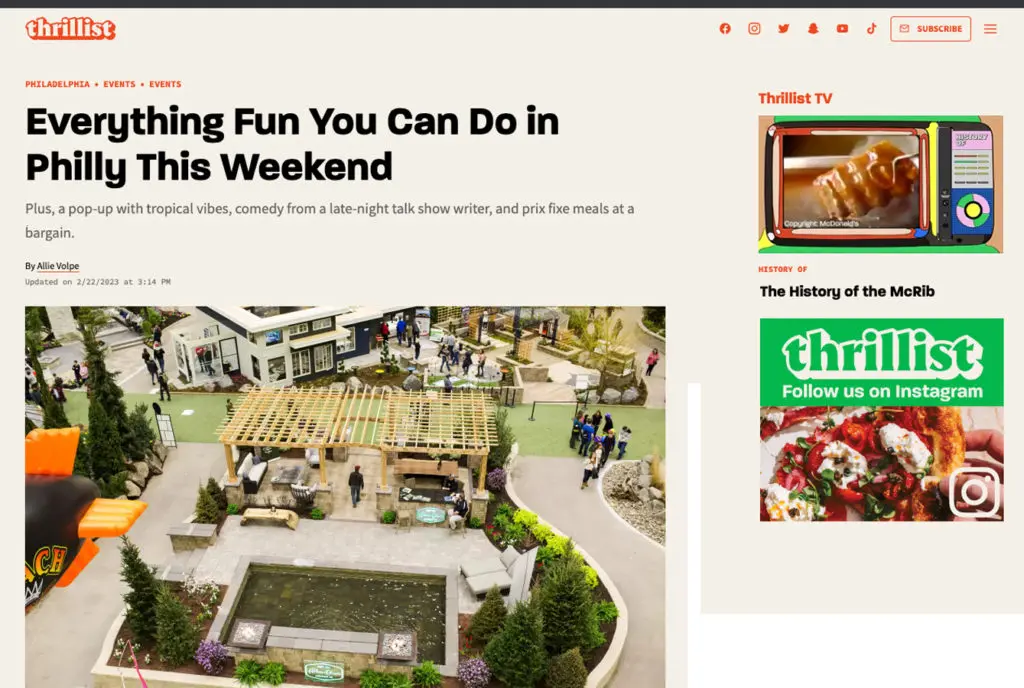The height and width of the screenshot is (688, 1024).
Task: Visit Thrillist's Twitter profile icon
Action: pyautogui.click(x=784, y=29)
